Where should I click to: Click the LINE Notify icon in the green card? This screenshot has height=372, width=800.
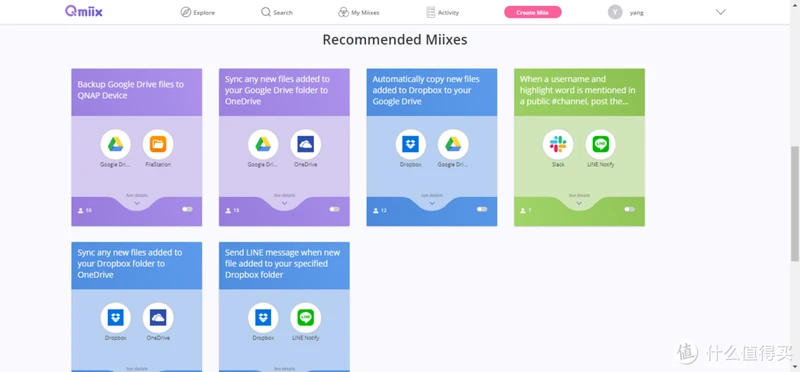(x=601, y=144)
